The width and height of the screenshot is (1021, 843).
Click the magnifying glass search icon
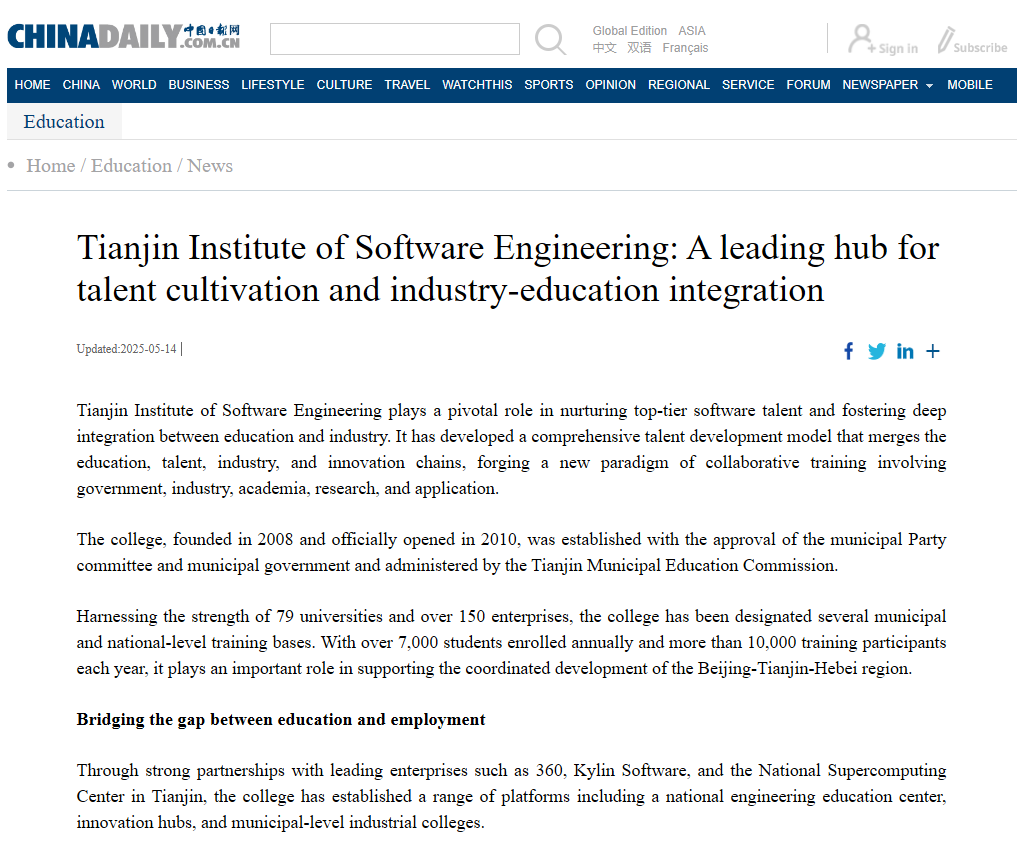point(550,39)
